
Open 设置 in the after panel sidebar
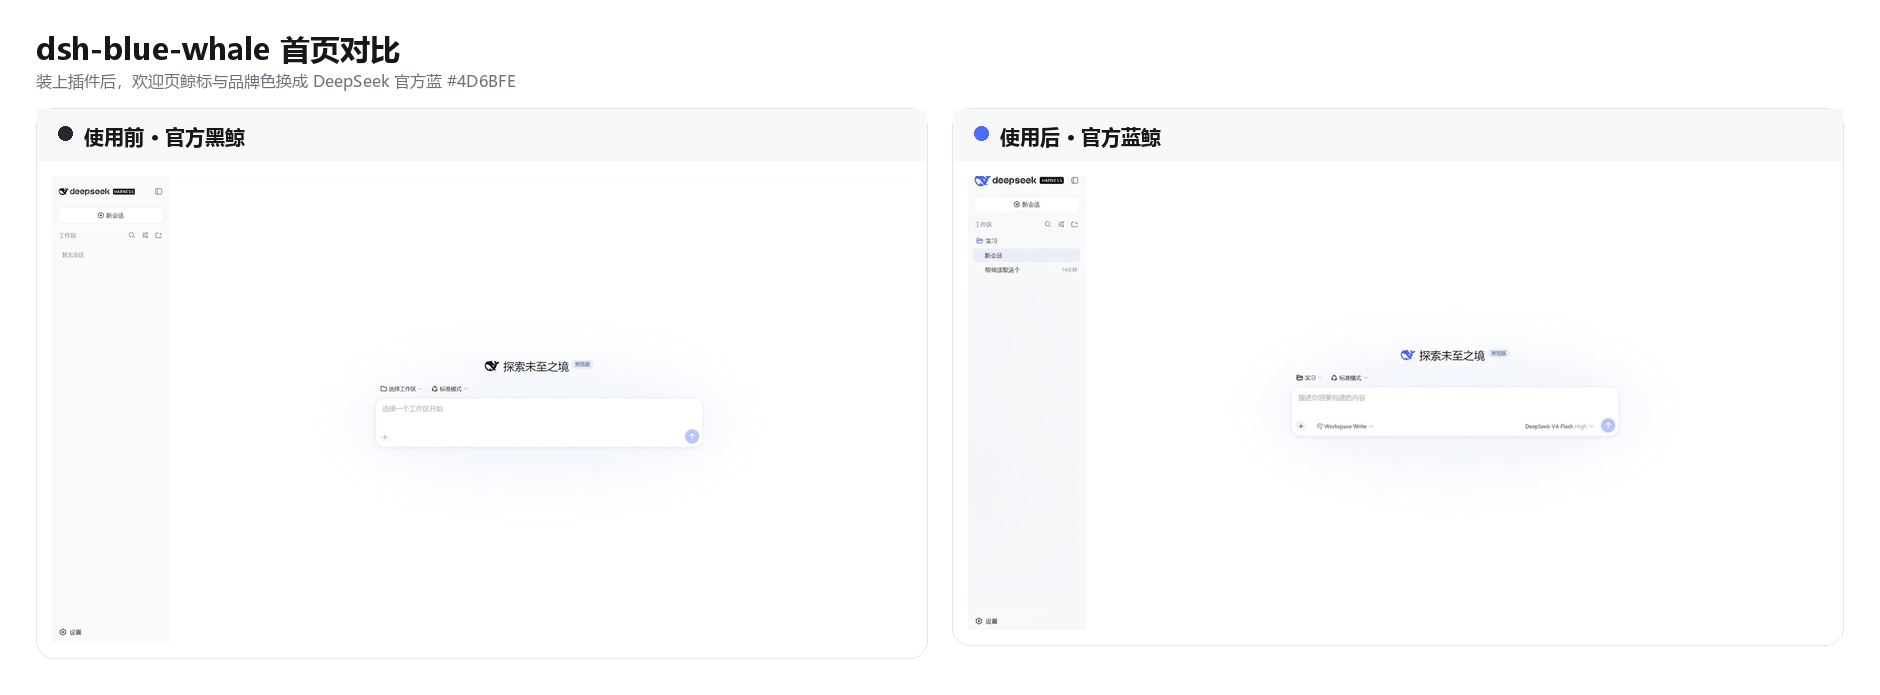pos(986,621)
